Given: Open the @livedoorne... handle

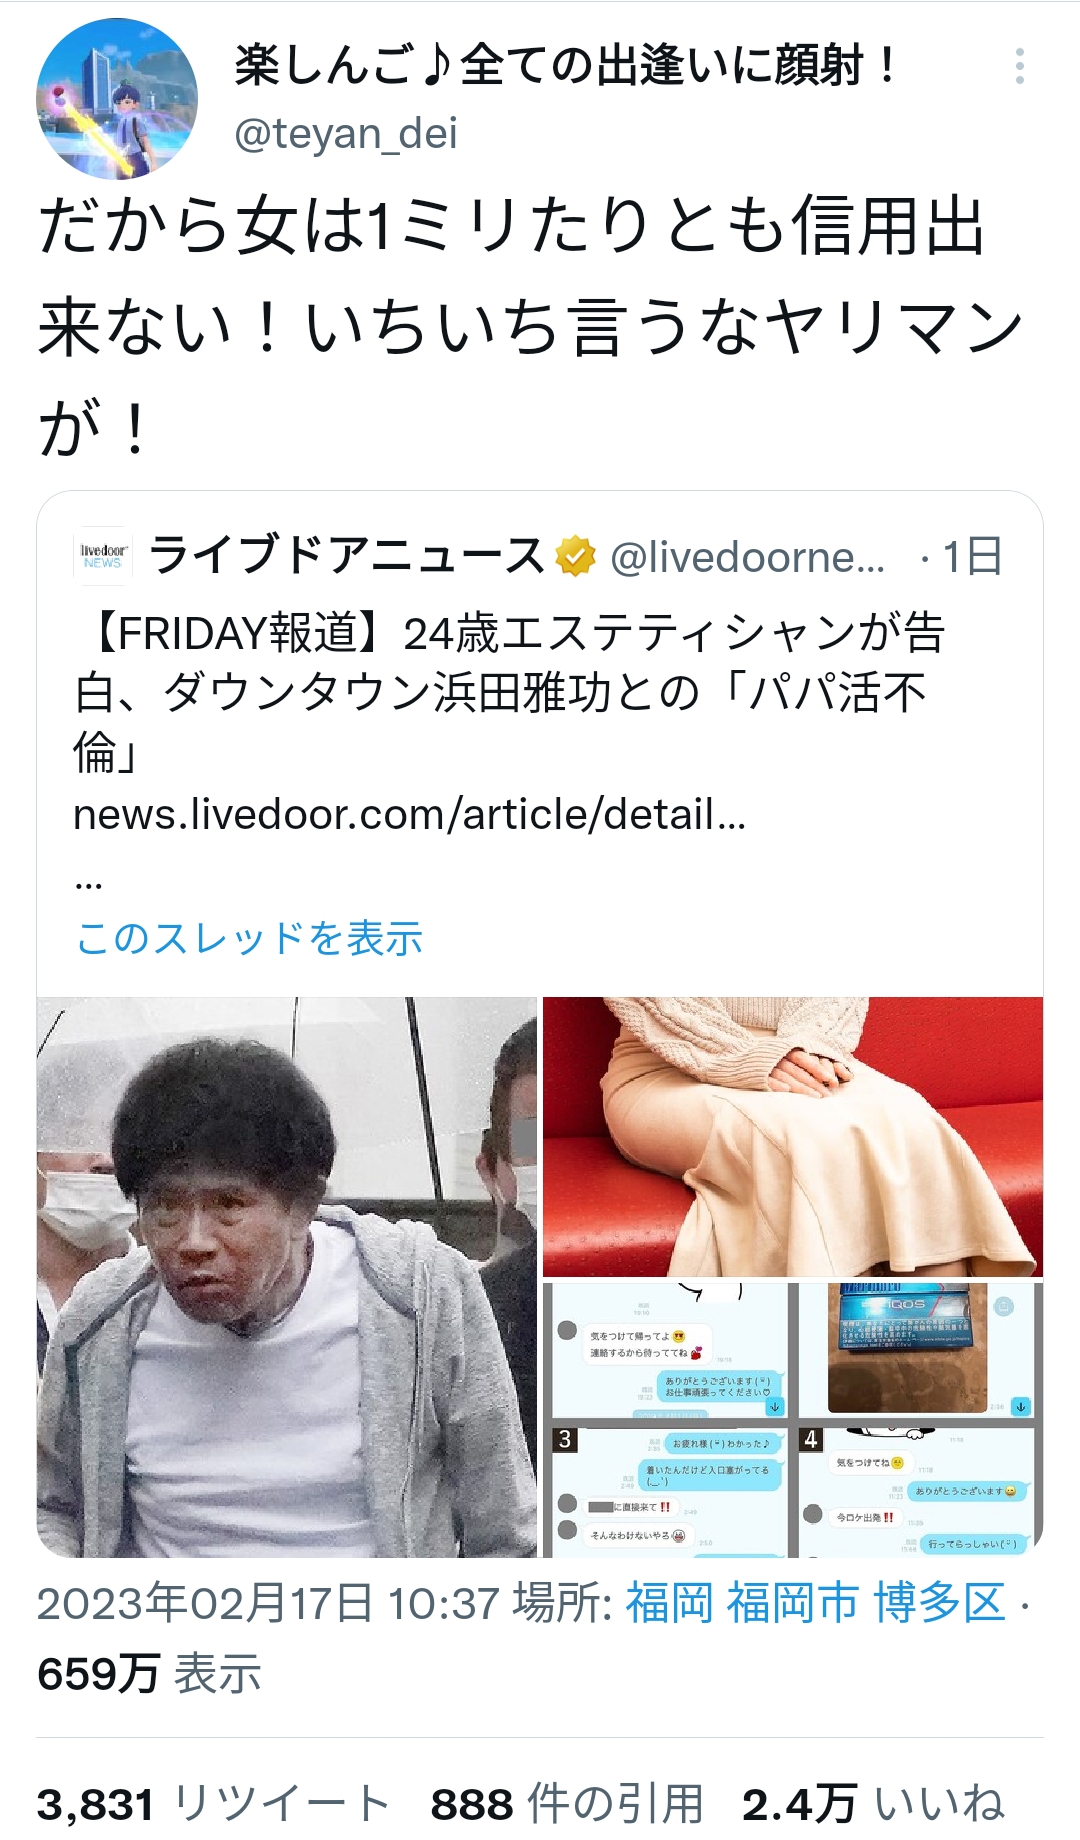Looking at the screenshot, I should [x=748, y=557].
